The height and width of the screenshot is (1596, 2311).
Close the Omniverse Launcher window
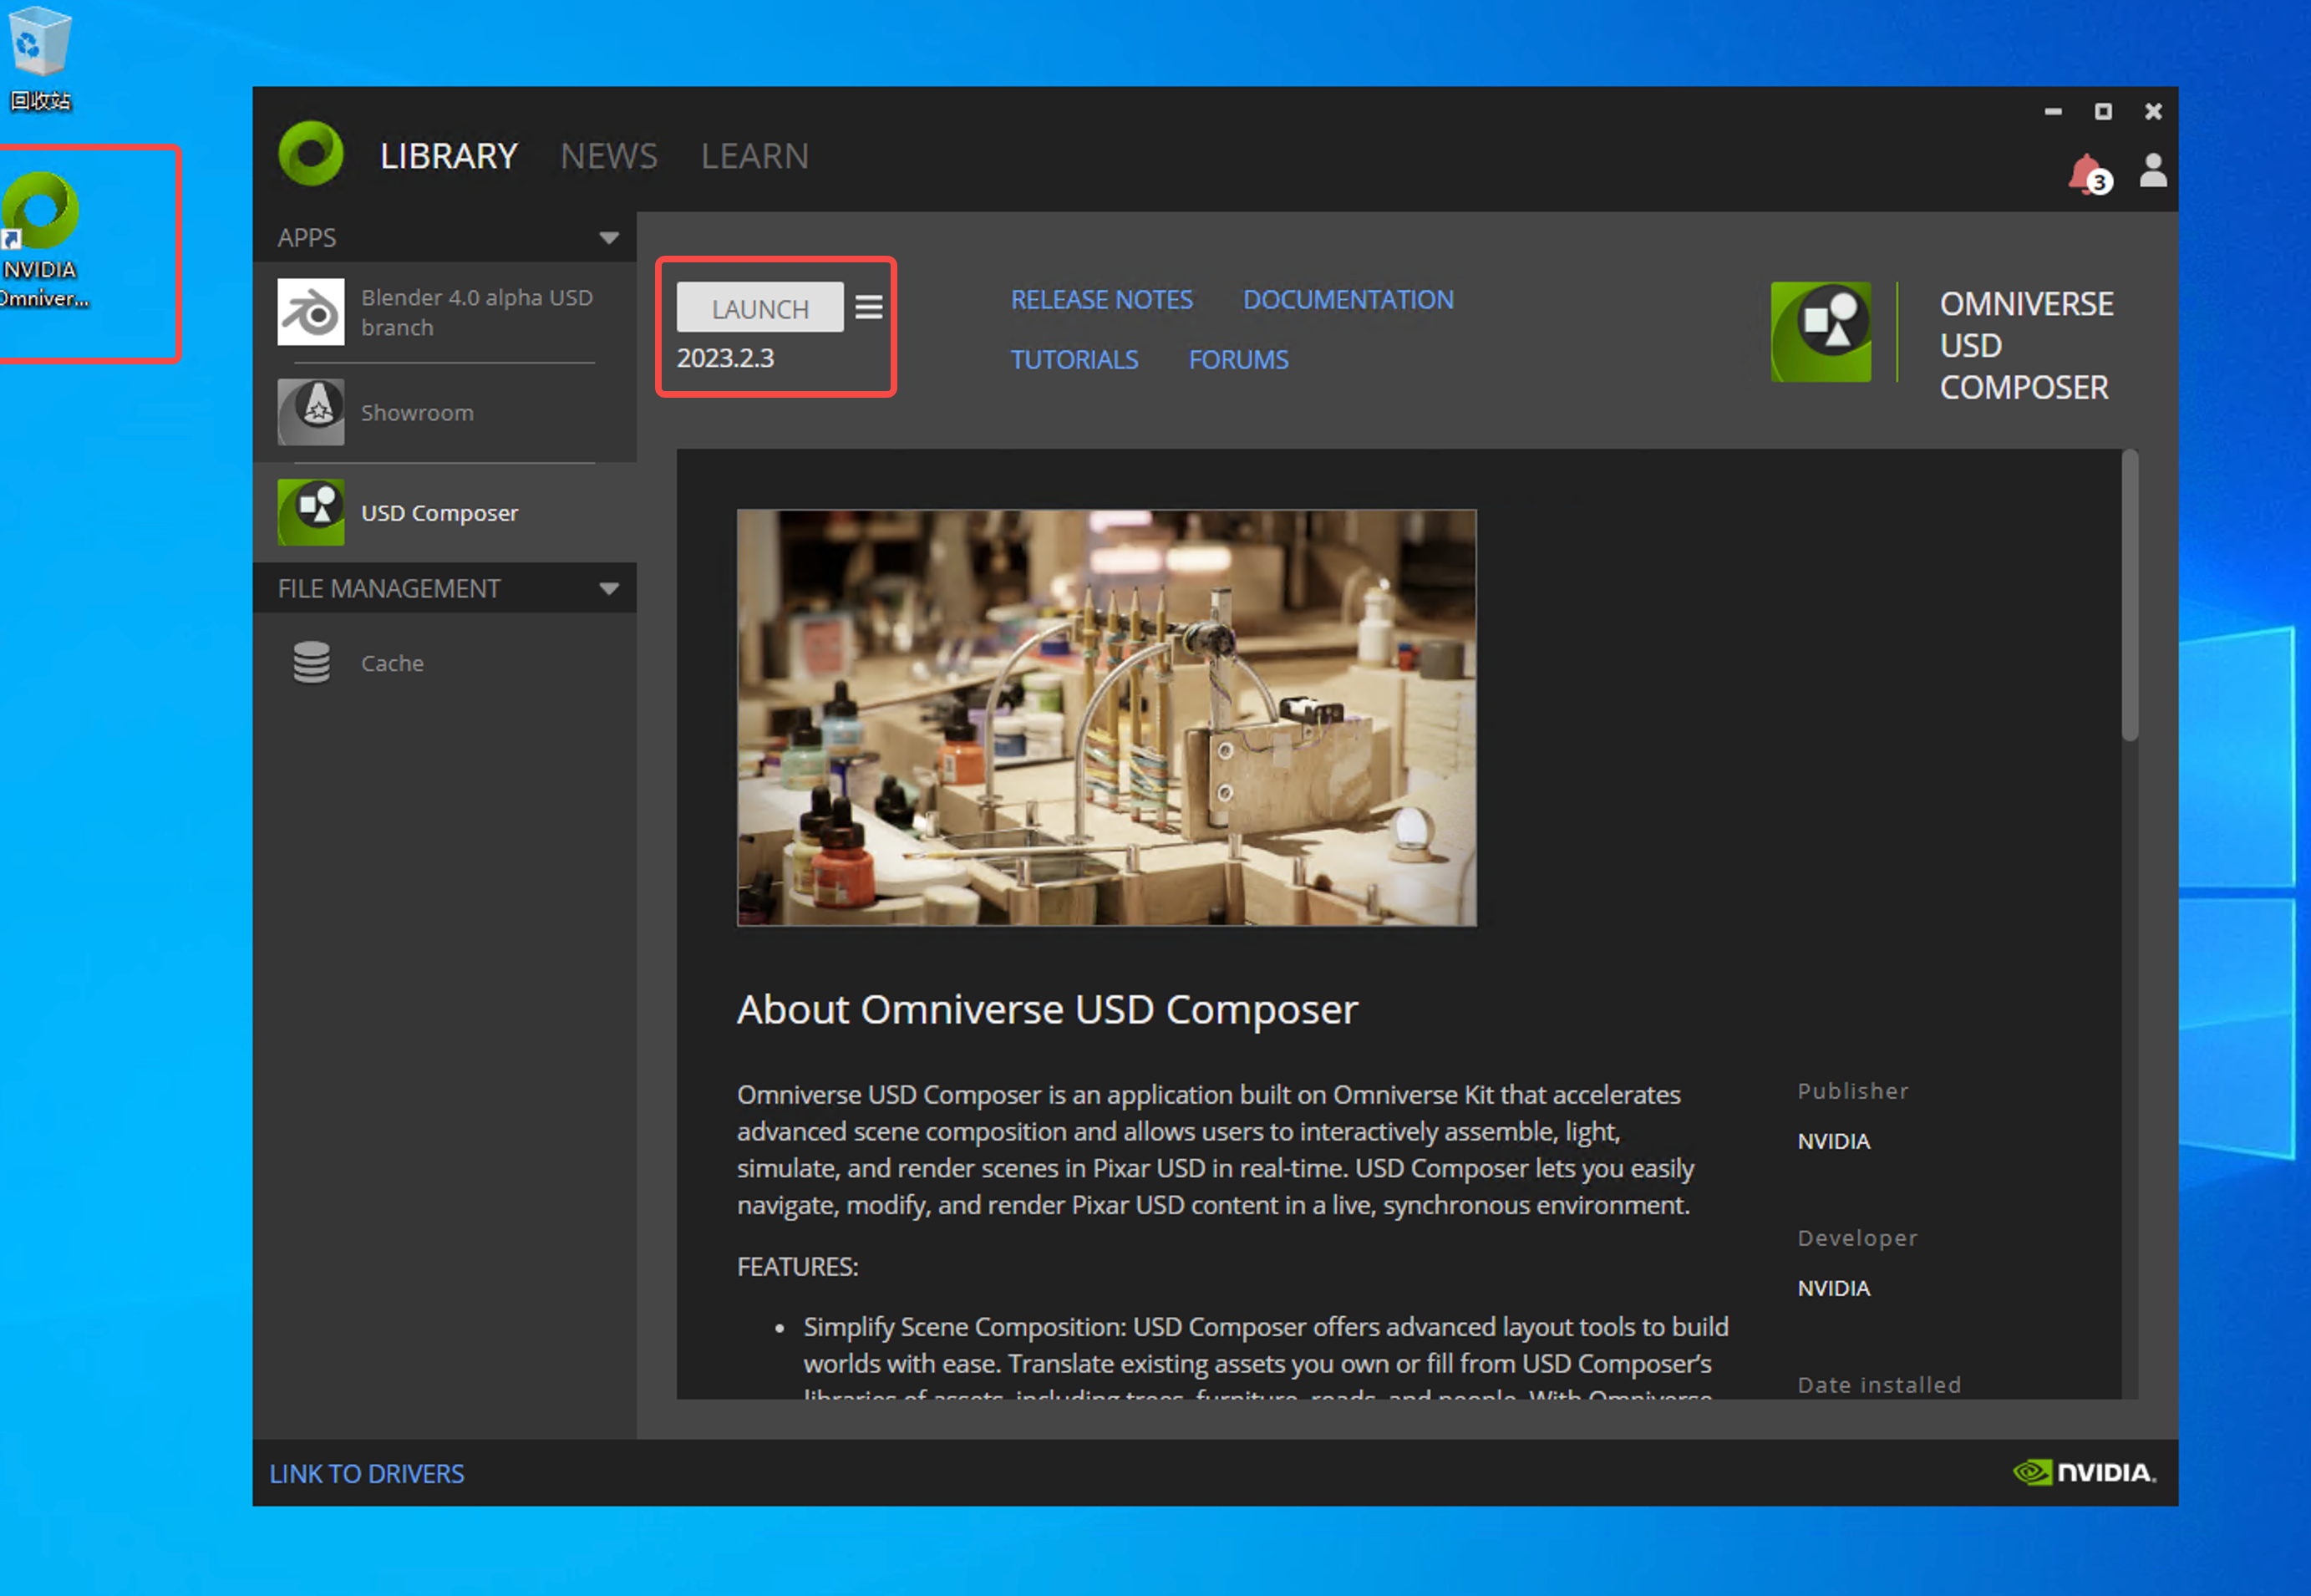pos(2153,112)
